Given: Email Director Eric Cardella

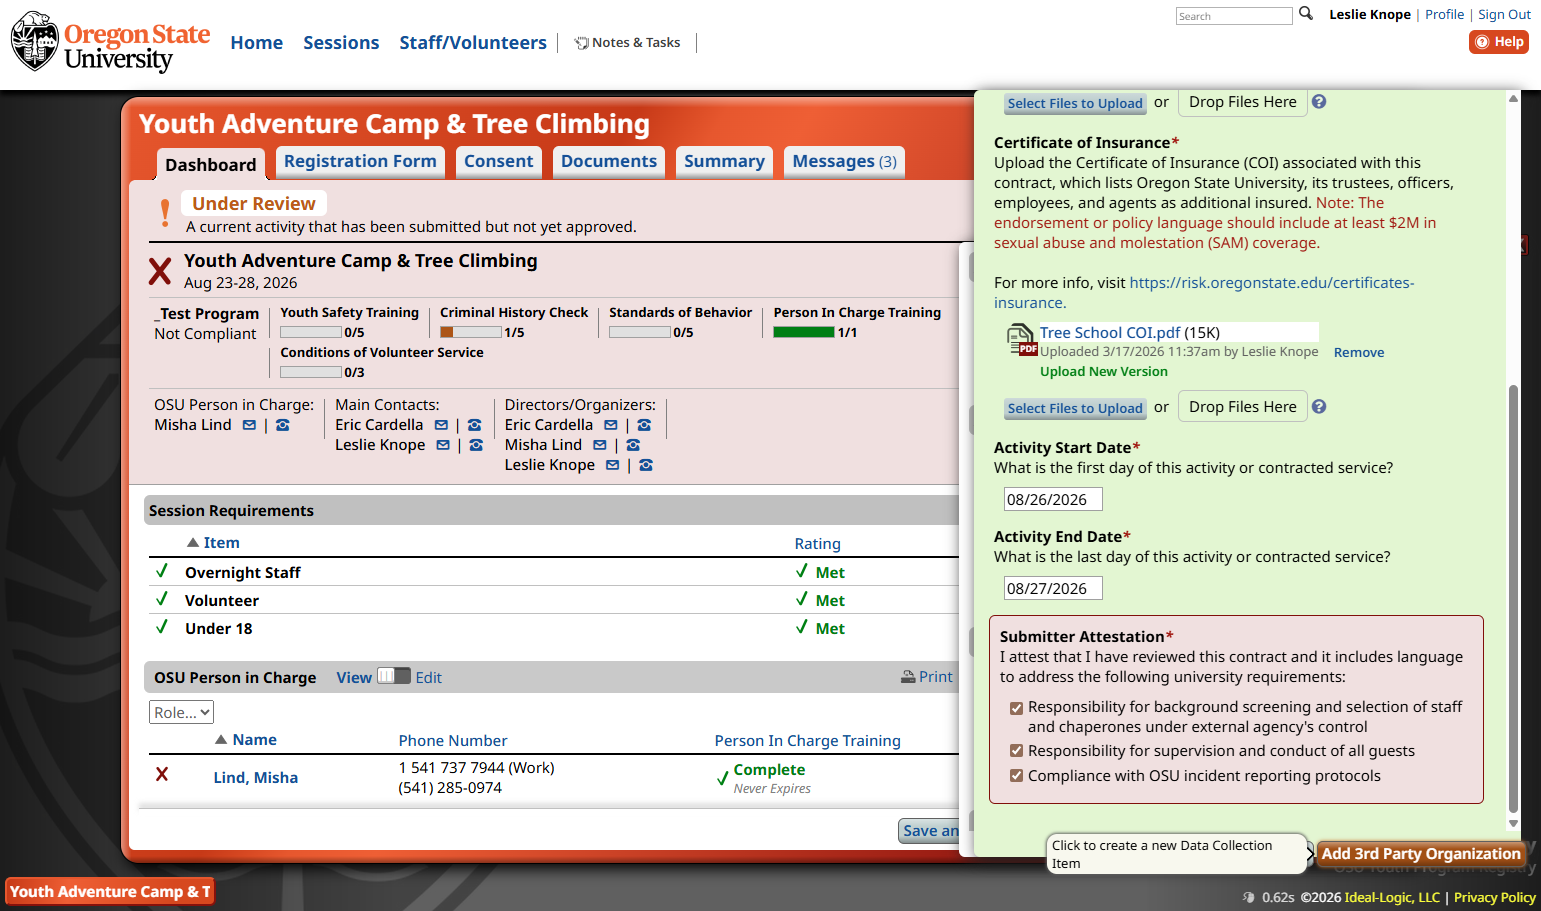Looking at the screenshot, I should coord(611,425).
